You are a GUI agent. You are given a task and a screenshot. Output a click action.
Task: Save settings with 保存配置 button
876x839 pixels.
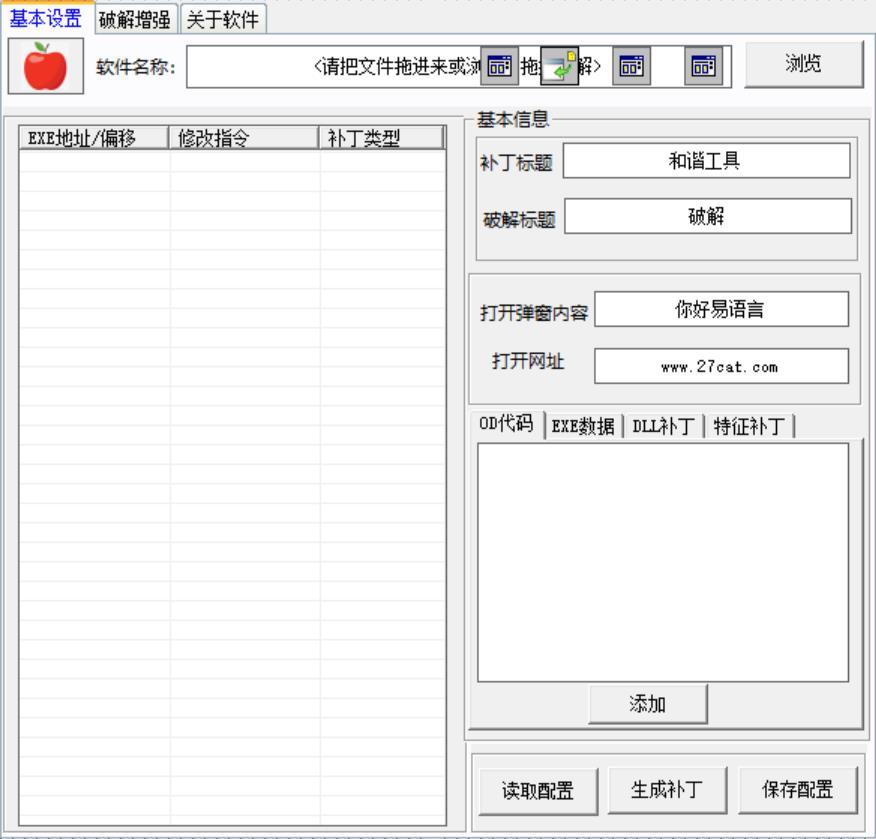[x=797, y=790]
